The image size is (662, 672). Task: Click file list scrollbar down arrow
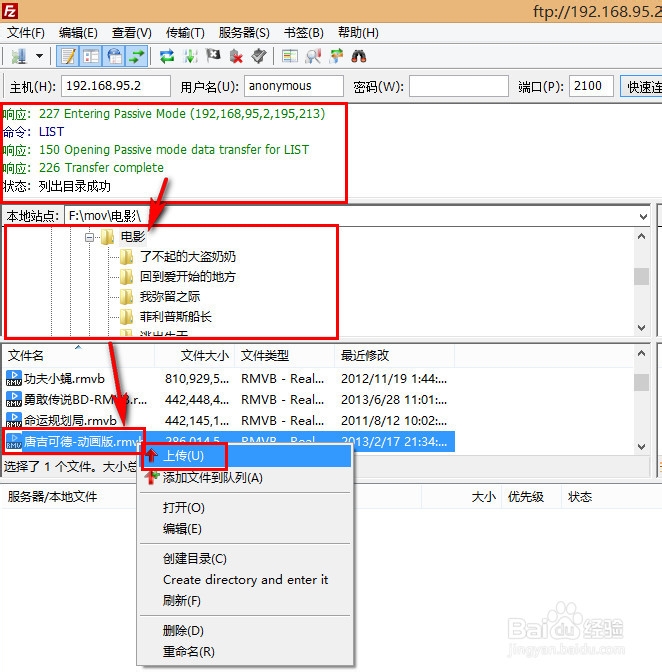click(x=641, y=447)
